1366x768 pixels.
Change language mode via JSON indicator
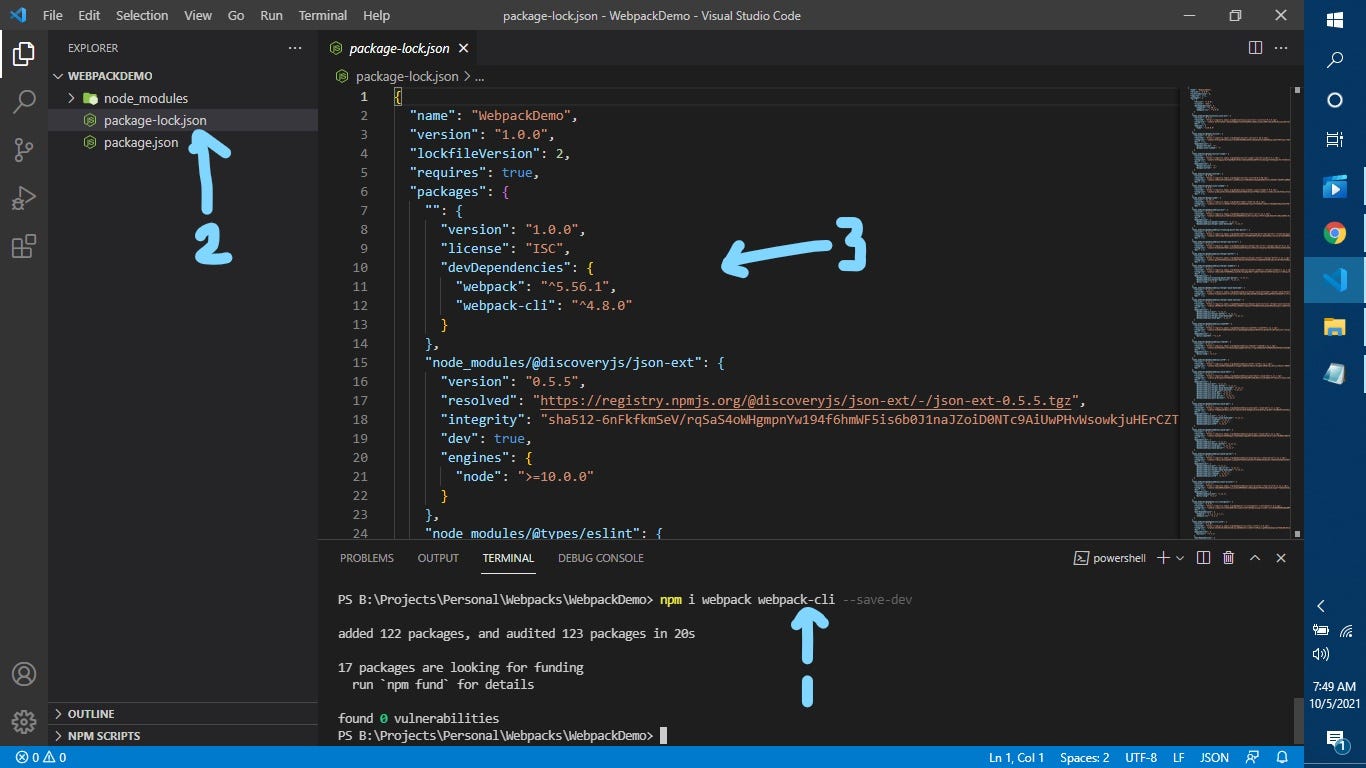coord(1214,758)
